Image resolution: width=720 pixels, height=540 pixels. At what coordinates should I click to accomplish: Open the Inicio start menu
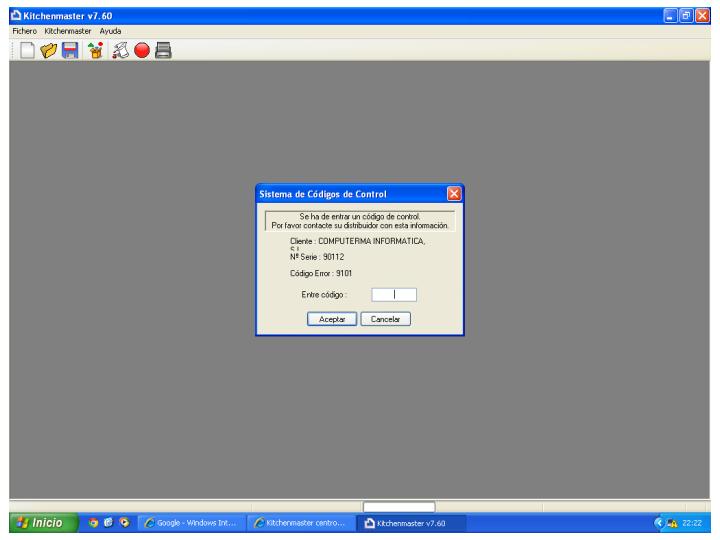[44, 523]
